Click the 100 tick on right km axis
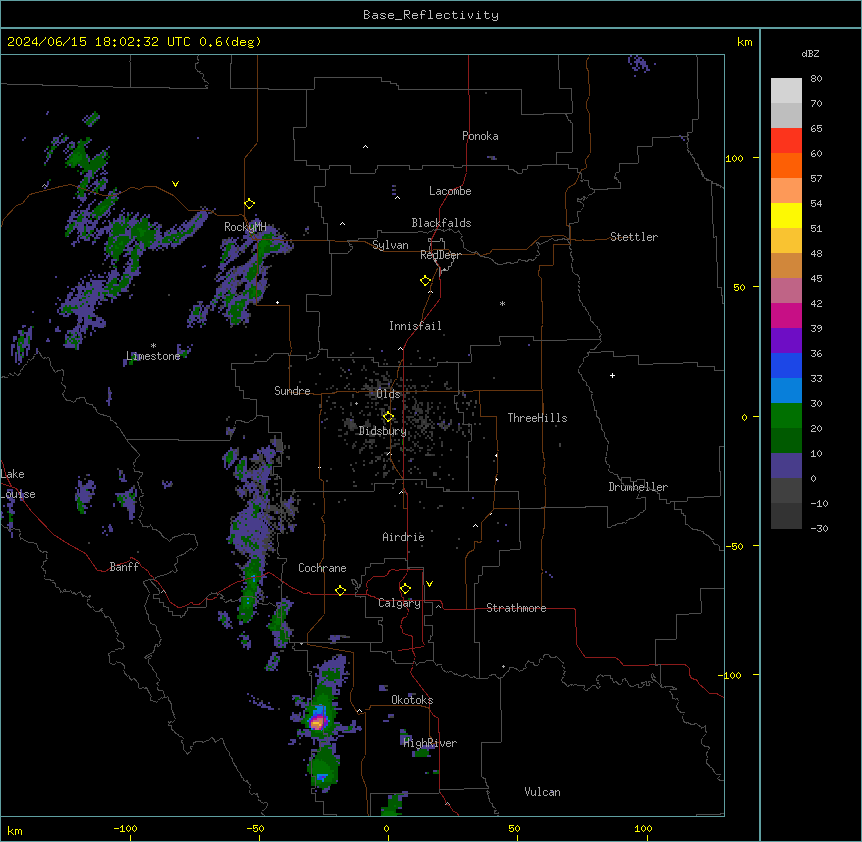 pyautogui.click(x=734, y=158)
